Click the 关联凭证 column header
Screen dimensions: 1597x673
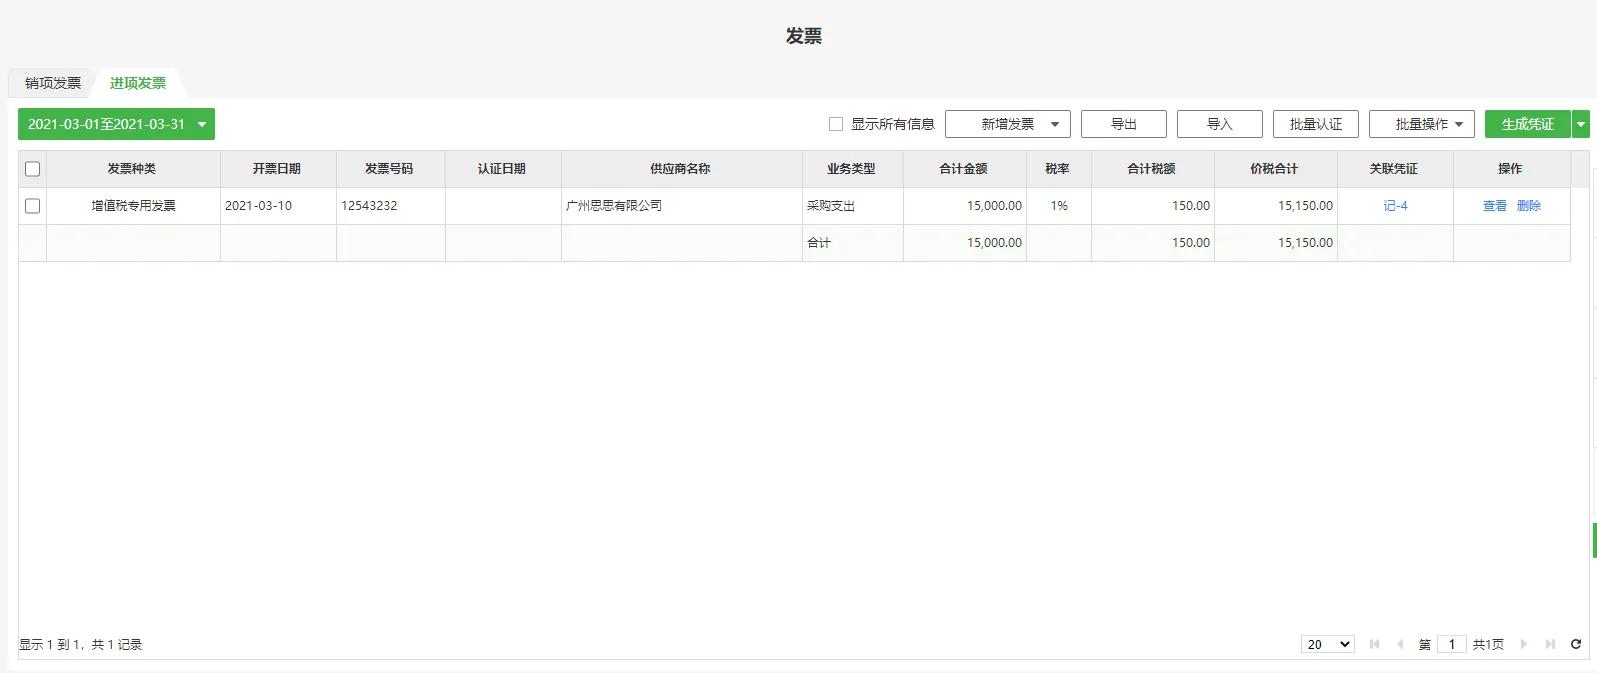click(x=1395, y=169)
